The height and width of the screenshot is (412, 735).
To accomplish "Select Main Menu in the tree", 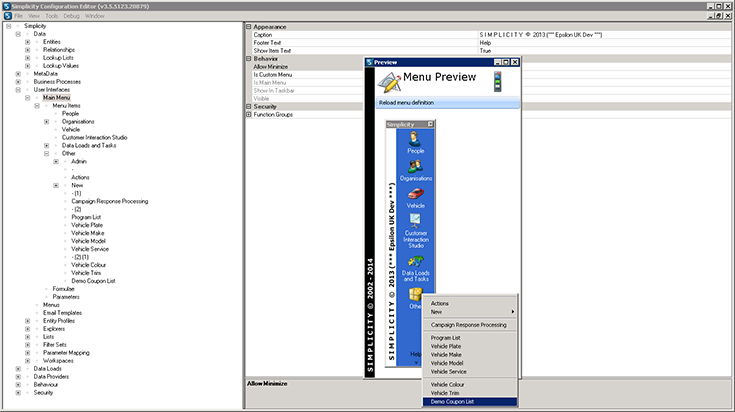I will click(x=56, y=97).
